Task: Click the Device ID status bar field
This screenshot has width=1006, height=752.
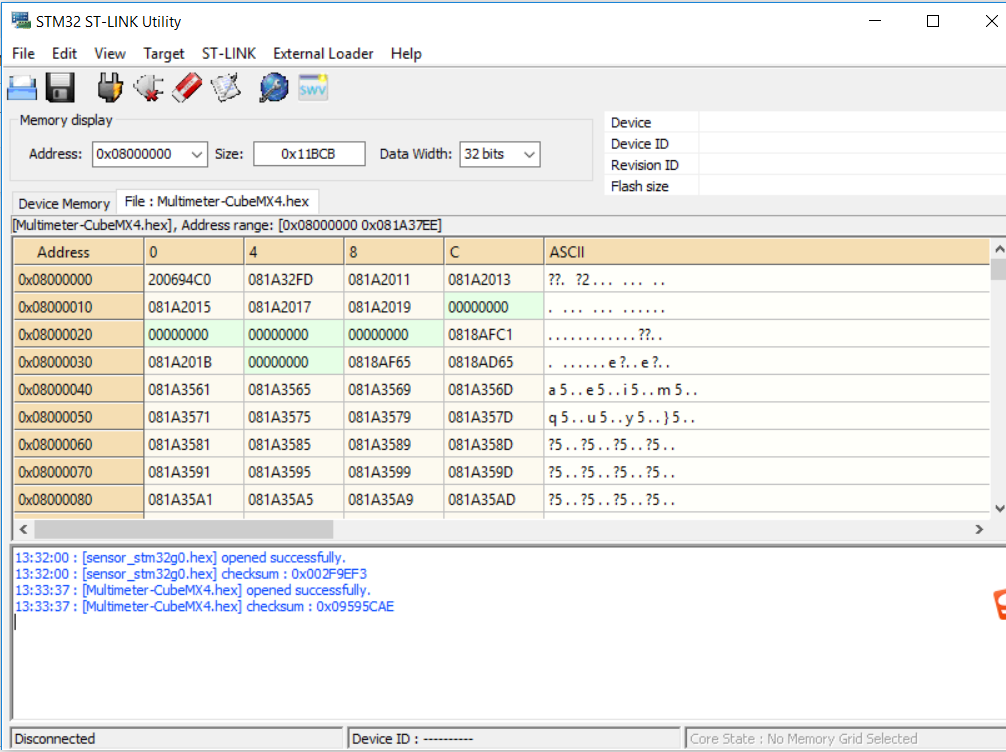Action: [x=513, y=739]
